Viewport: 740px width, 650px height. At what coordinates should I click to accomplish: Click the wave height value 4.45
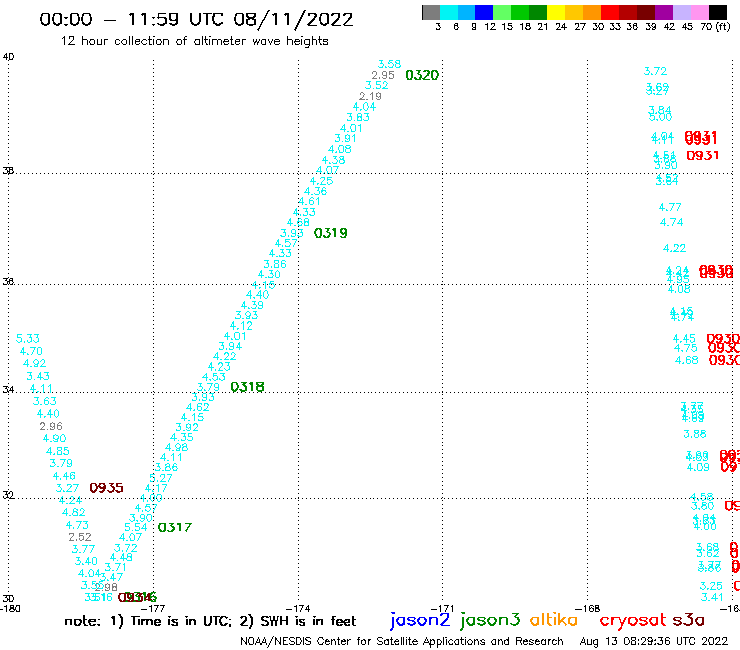click(684, 338)
